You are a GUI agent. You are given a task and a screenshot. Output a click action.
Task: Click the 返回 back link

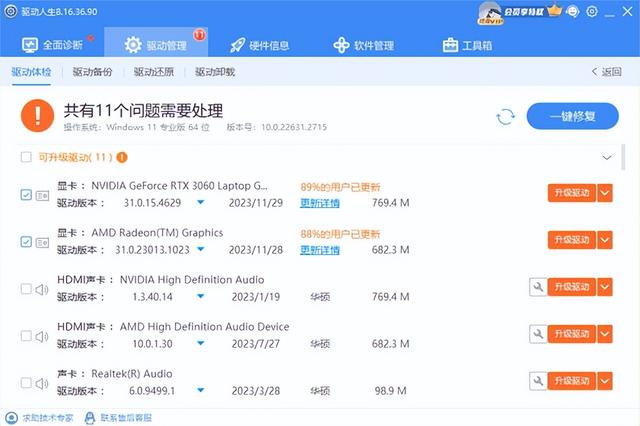[x=607, y=72]
